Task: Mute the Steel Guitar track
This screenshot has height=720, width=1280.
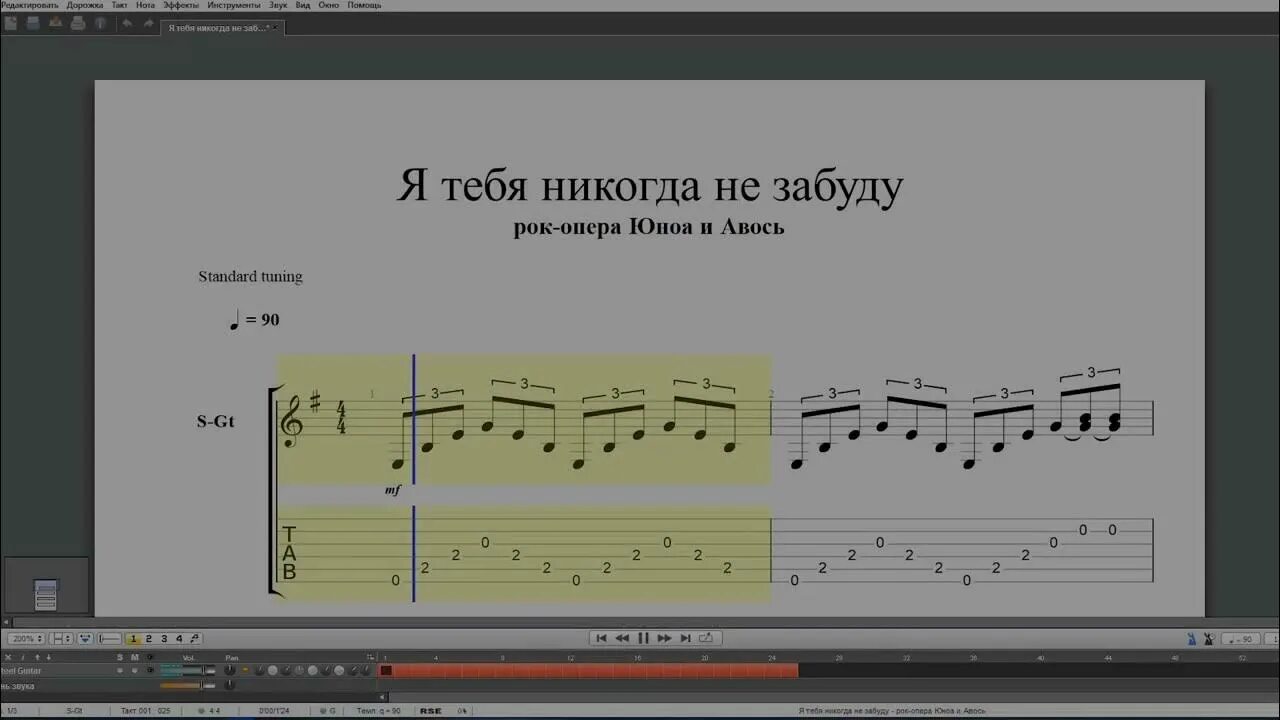Action: pyautogui.click(x=135, y=670)
